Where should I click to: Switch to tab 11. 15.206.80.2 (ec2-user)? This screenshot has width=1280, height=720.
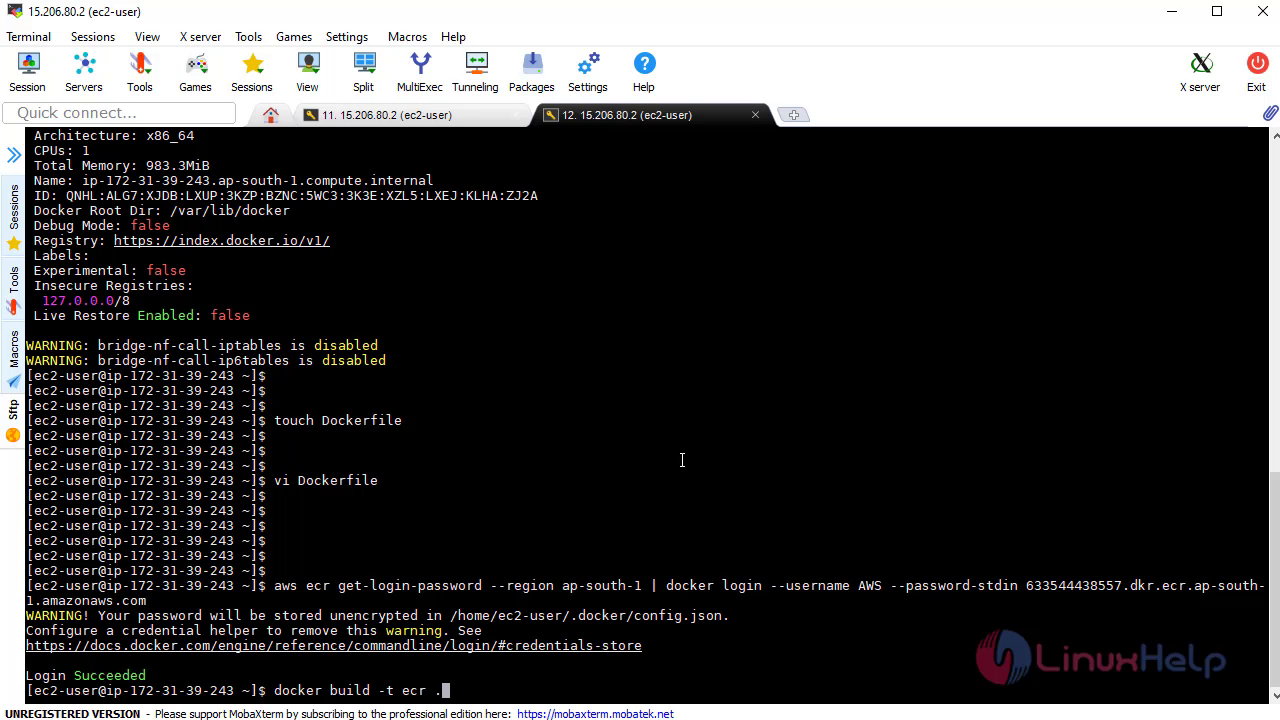(x=386, y=115)
